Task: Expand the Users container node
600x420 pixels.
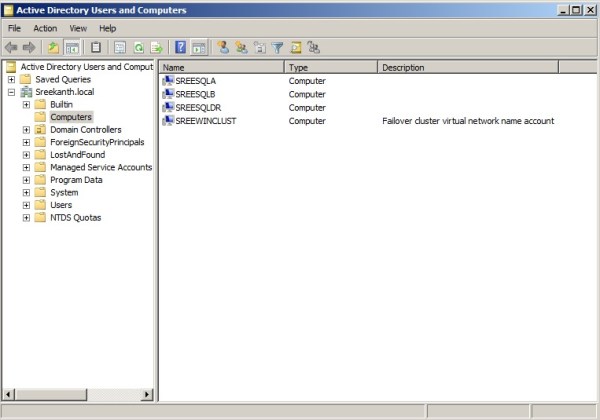Action: coord(26,205)
